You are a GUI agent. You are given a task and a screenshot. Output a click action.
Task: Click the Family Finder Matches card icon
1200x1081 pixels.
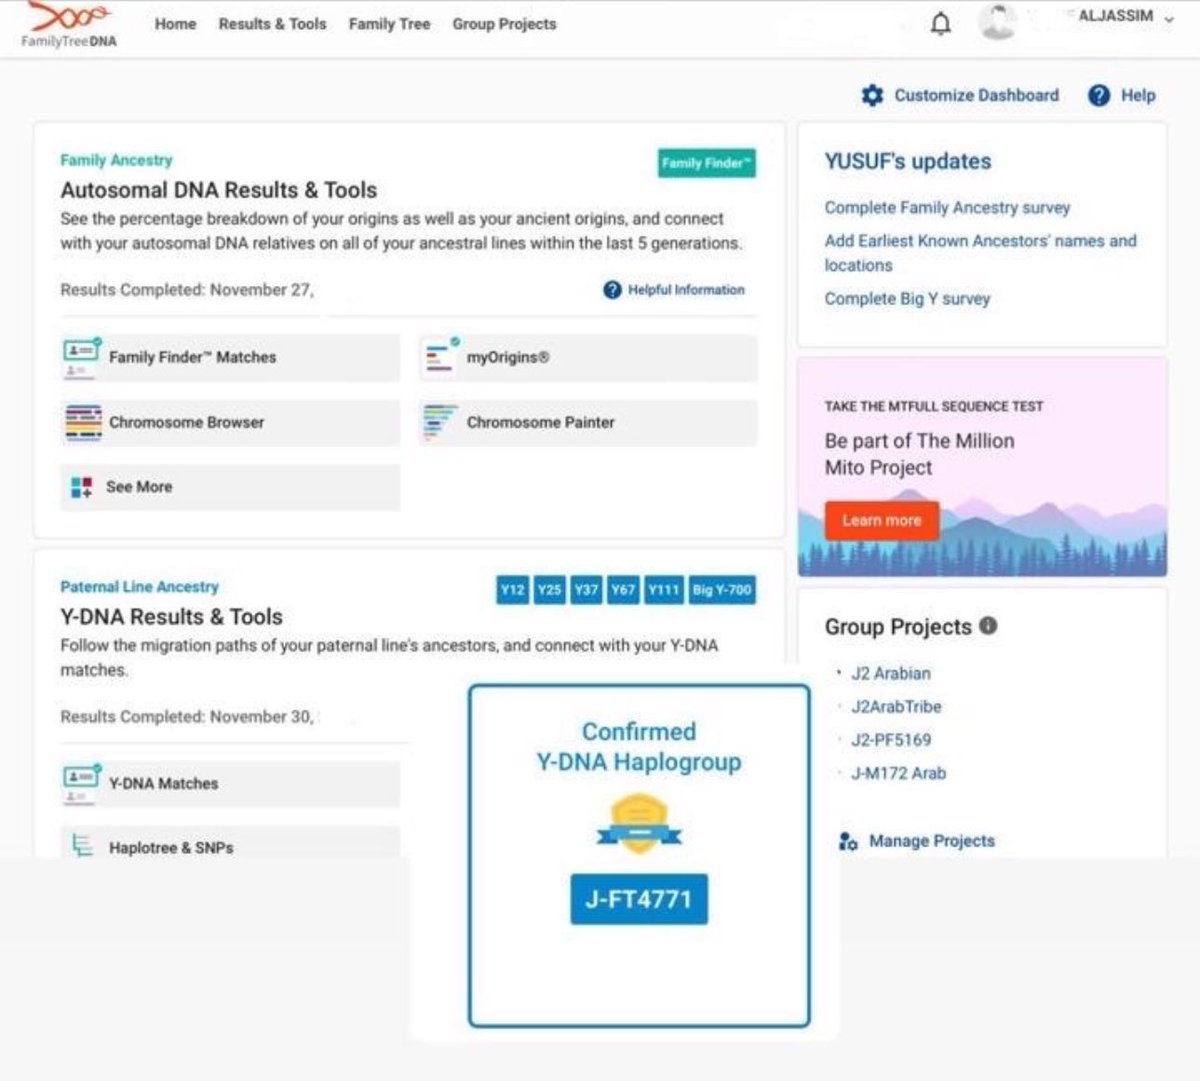coord(82,357)
